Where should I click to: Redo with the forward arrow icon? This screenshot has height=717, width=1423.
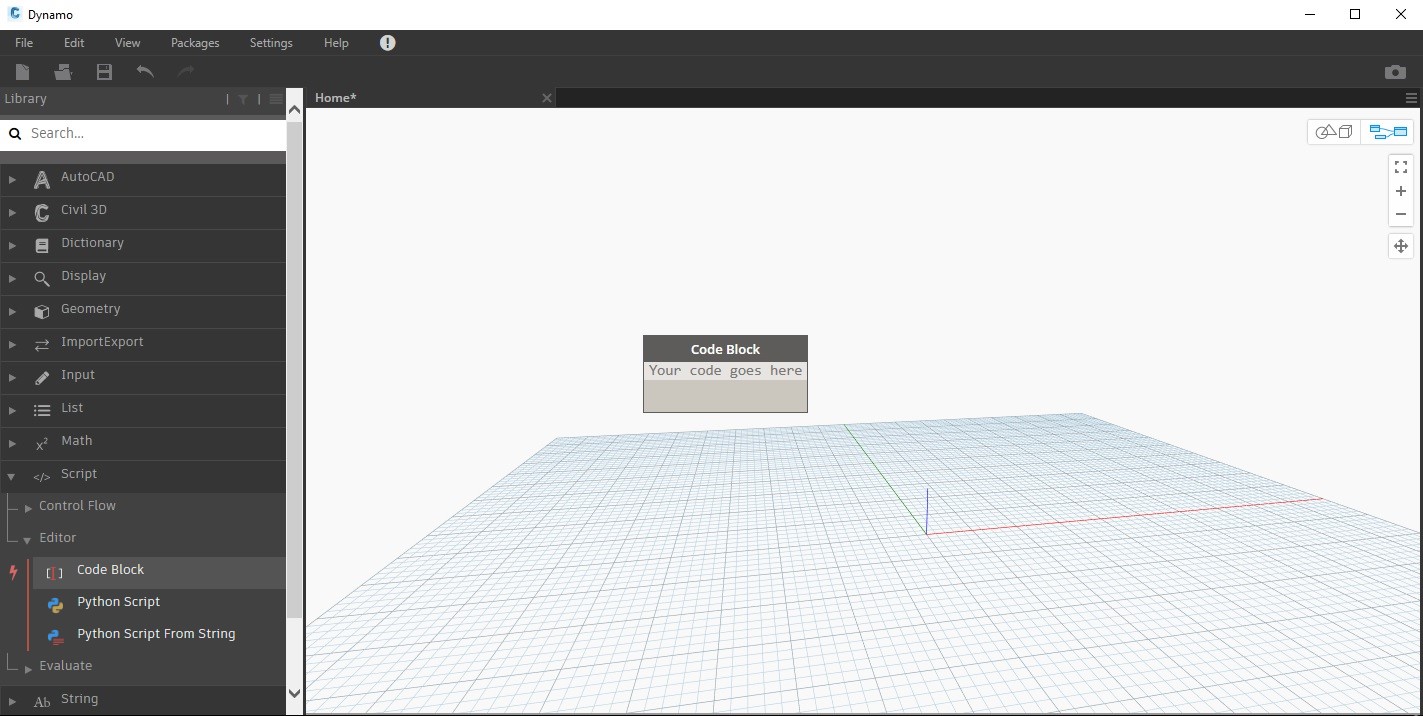tap(185, 71)
